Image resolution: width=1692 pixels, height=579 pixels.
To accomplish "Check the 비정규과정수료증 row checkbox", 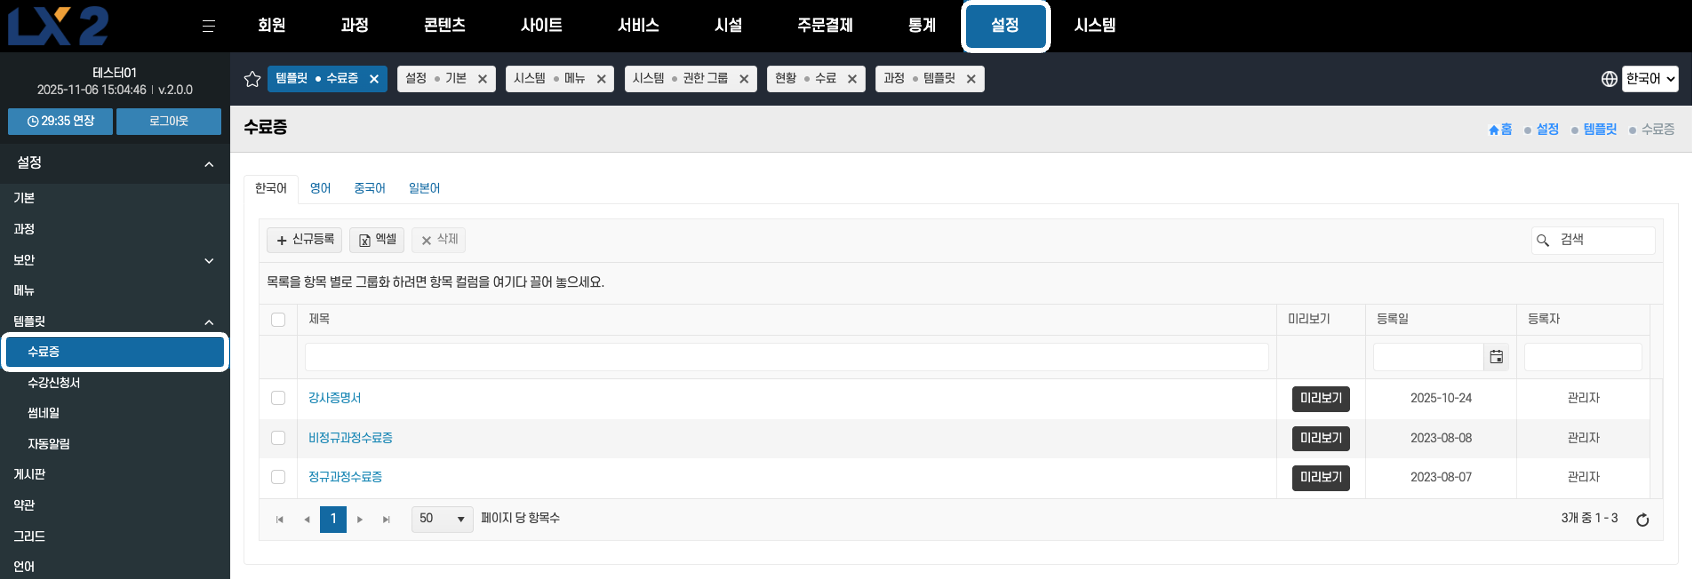I will pos(278,438).
